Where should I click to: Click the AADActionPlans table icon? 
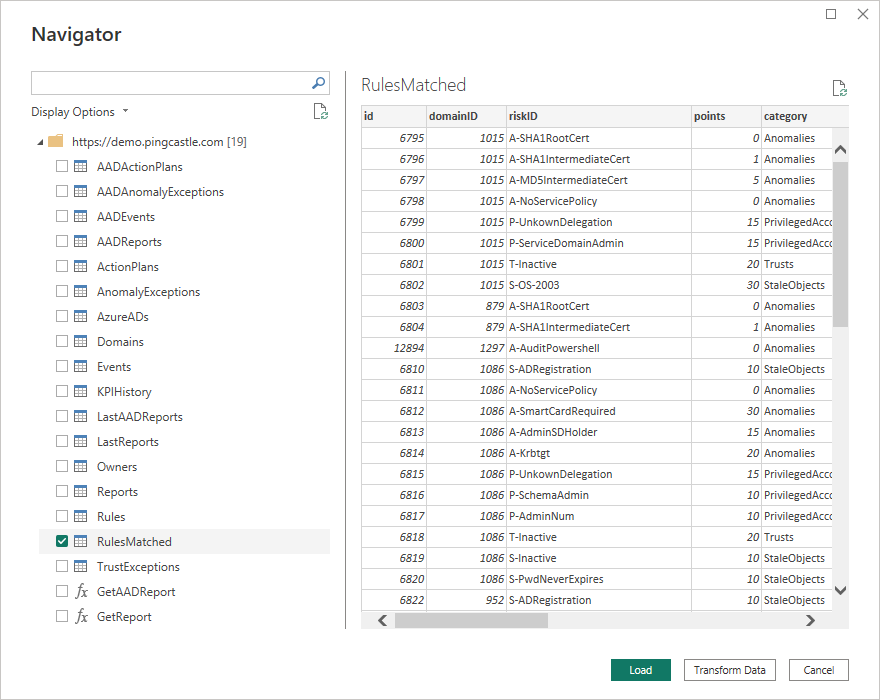coord(81,166)
